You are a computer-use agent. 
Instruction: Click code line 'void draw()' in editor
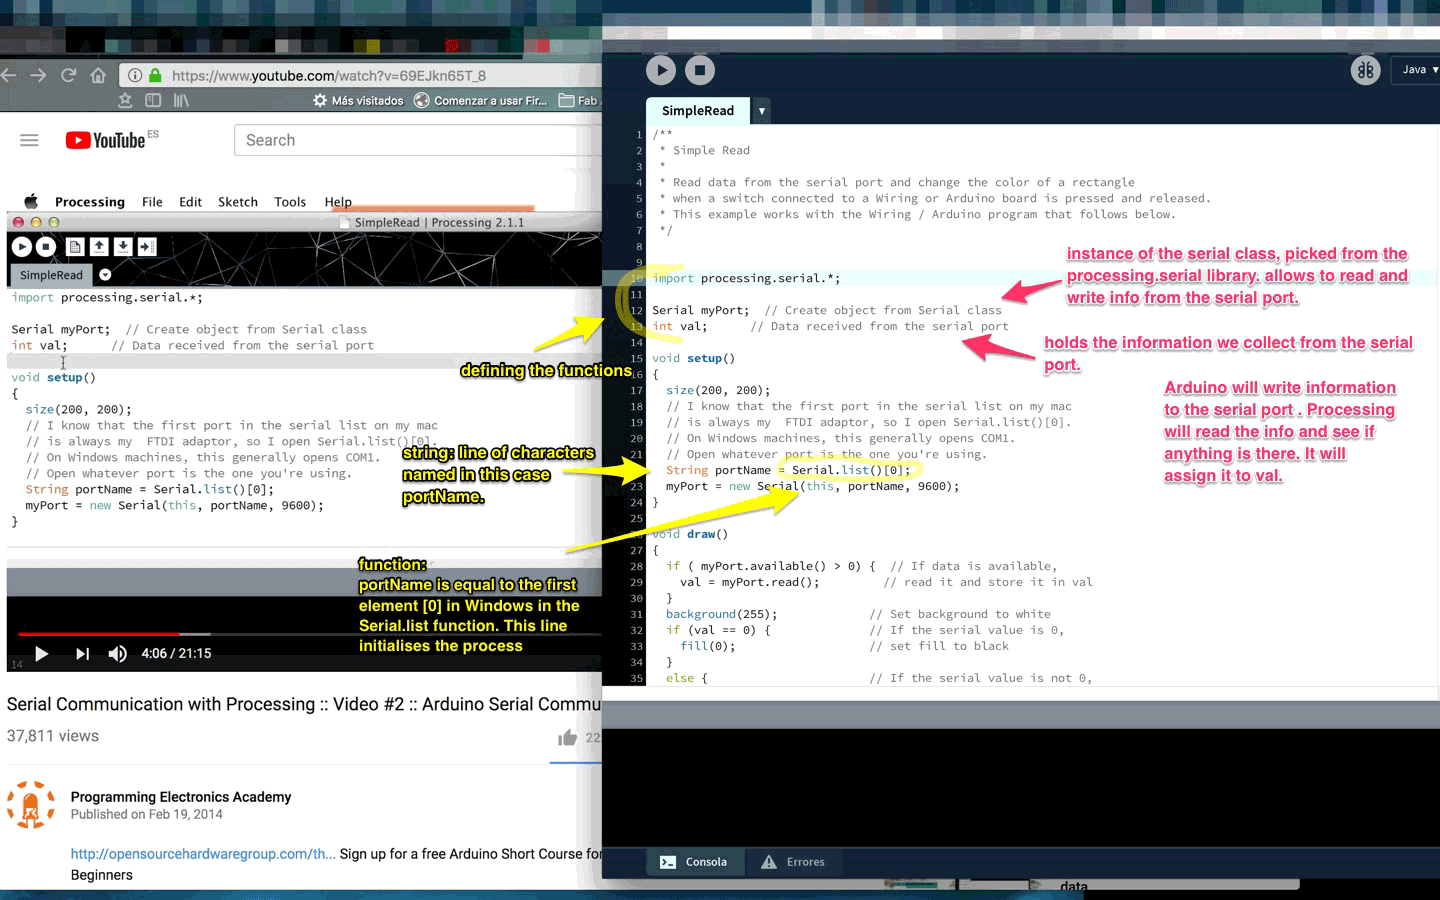click(x=690, y=534)
